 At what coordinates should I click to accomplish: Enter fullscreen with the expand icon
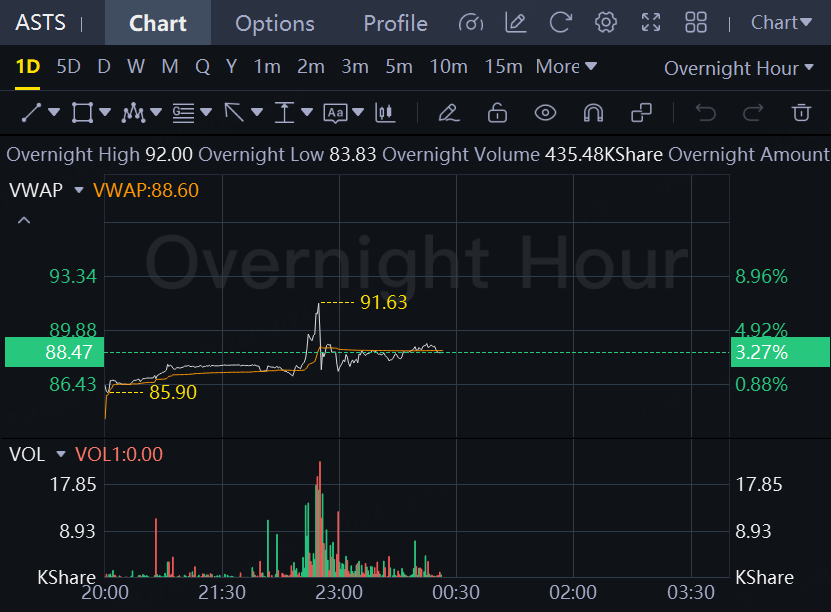(x=651, y=23)
